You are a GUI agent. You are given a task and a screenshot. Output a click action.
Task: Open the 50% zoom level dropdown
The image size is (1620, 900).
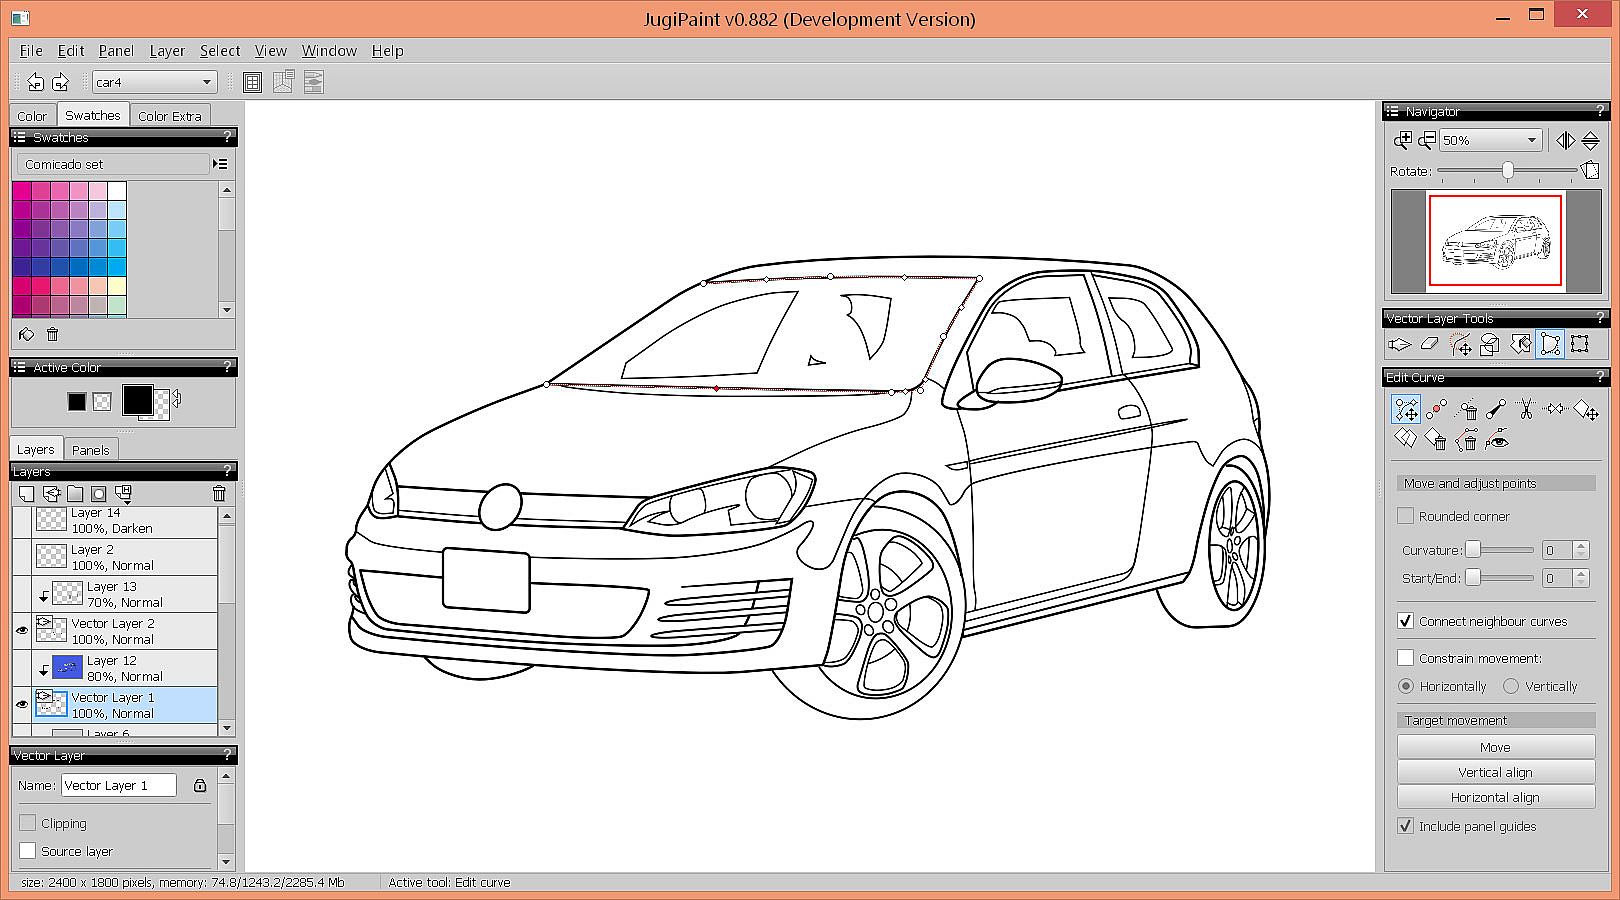click(1491, 141)
